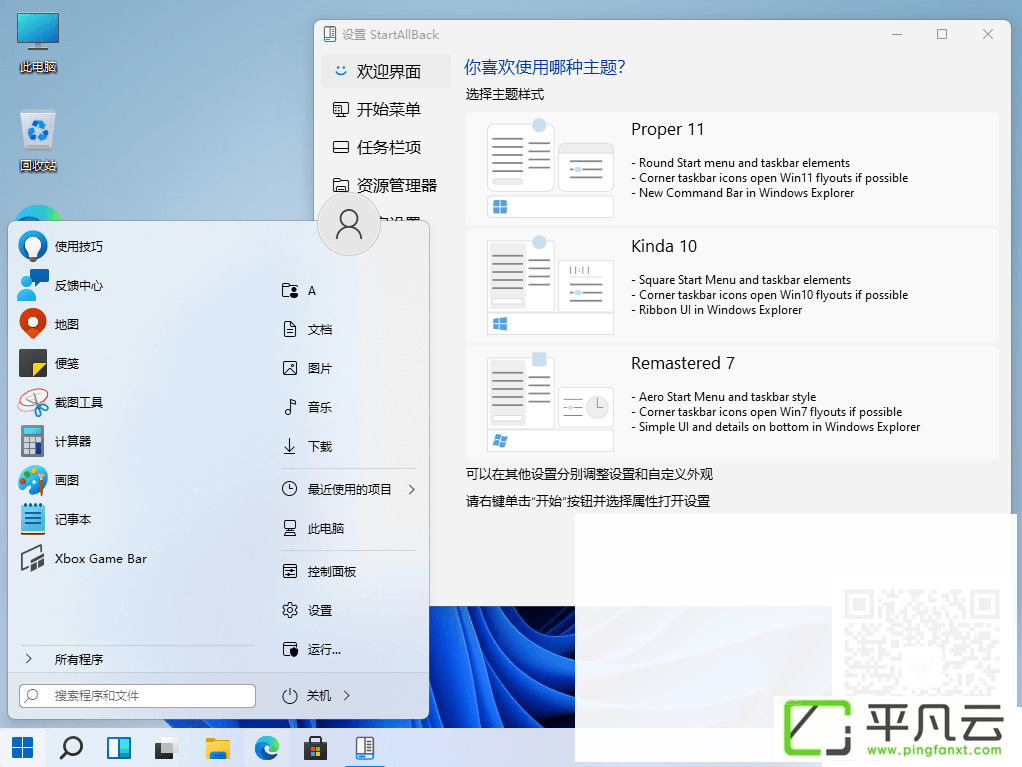The width and height of the screenshot is (1022, 767).
Task: Open the 计算器 calculator icon
Action: (x=33, y=441)
